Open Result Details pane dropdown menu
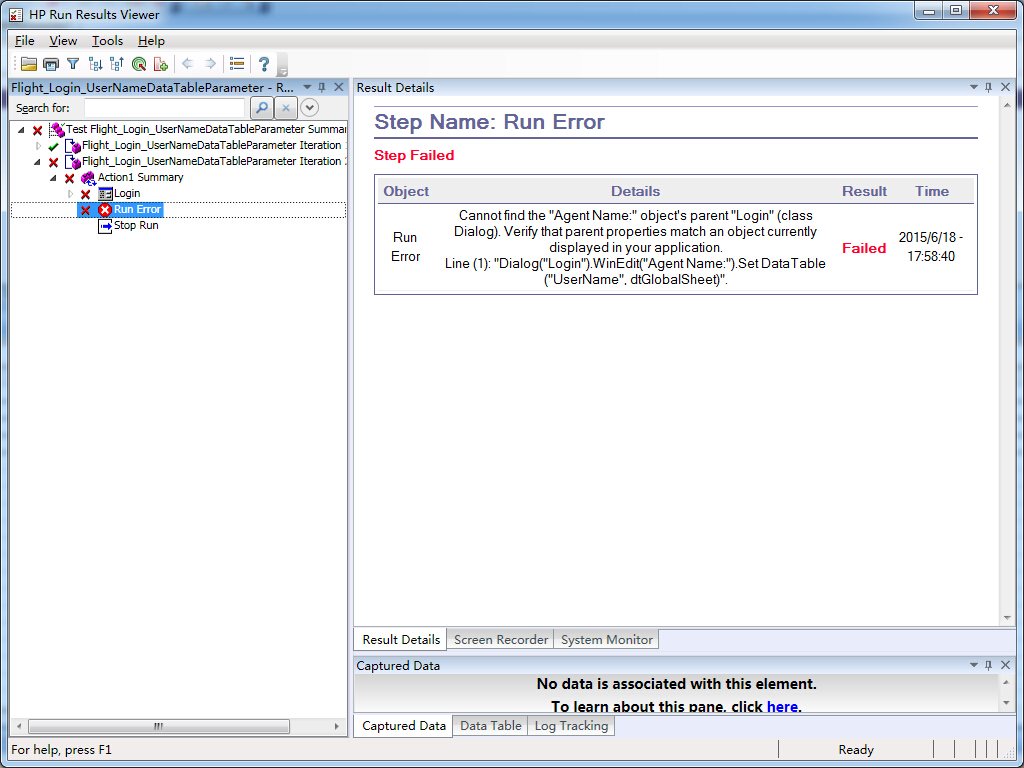 click(974, 88)
